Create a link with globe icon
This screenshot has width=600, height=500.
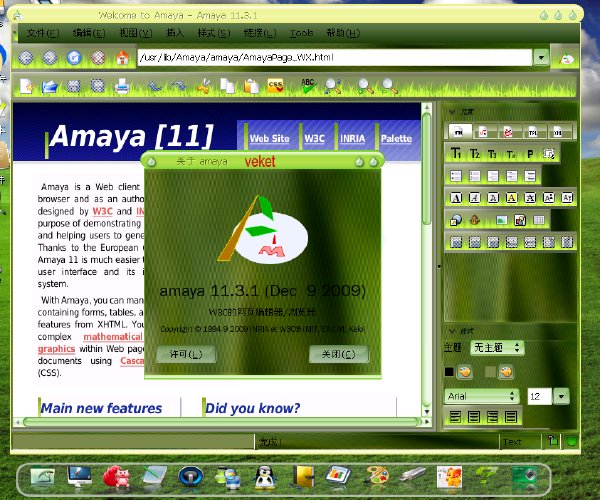pyautogui.click(x=456, y=220)
